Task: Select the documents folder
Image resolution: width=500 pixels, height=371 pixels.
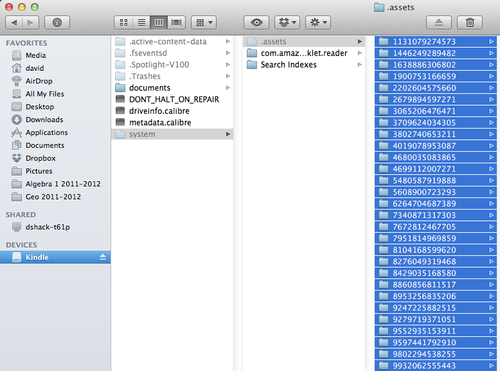Action: click(172, 88)
